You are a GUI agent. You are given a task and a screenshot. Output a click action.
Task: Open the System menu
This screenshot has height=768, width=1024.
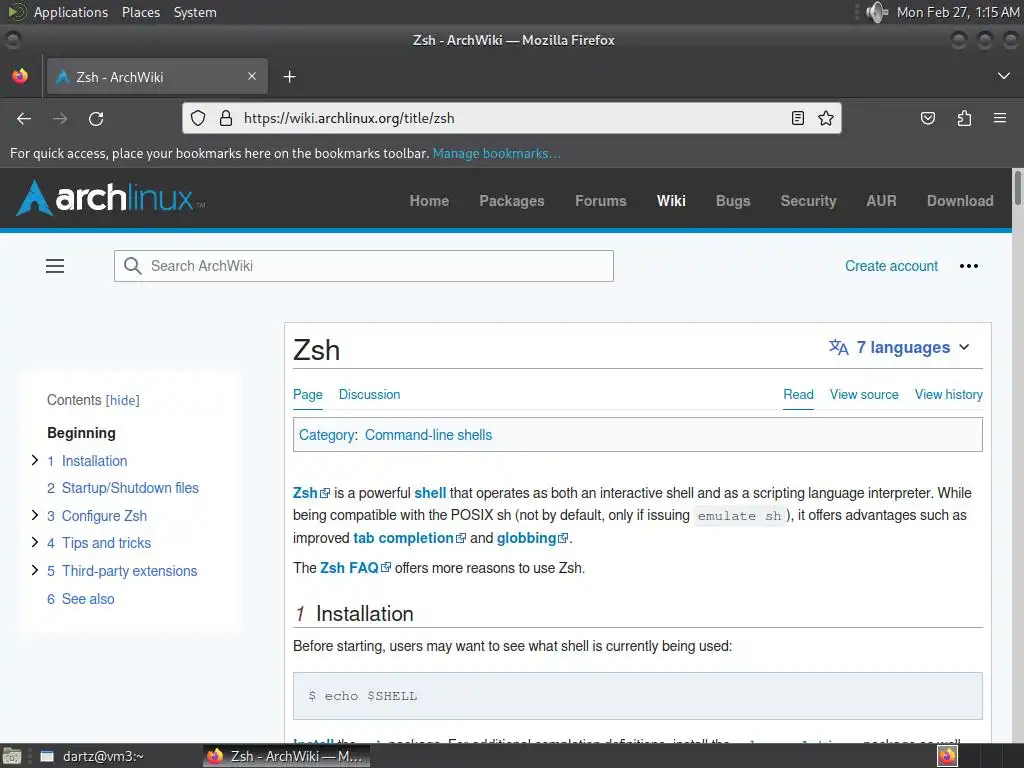pos(195,12)
